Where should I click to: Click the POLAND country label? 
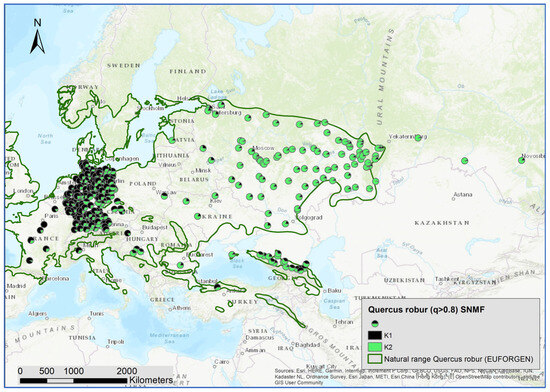[143, 184]
